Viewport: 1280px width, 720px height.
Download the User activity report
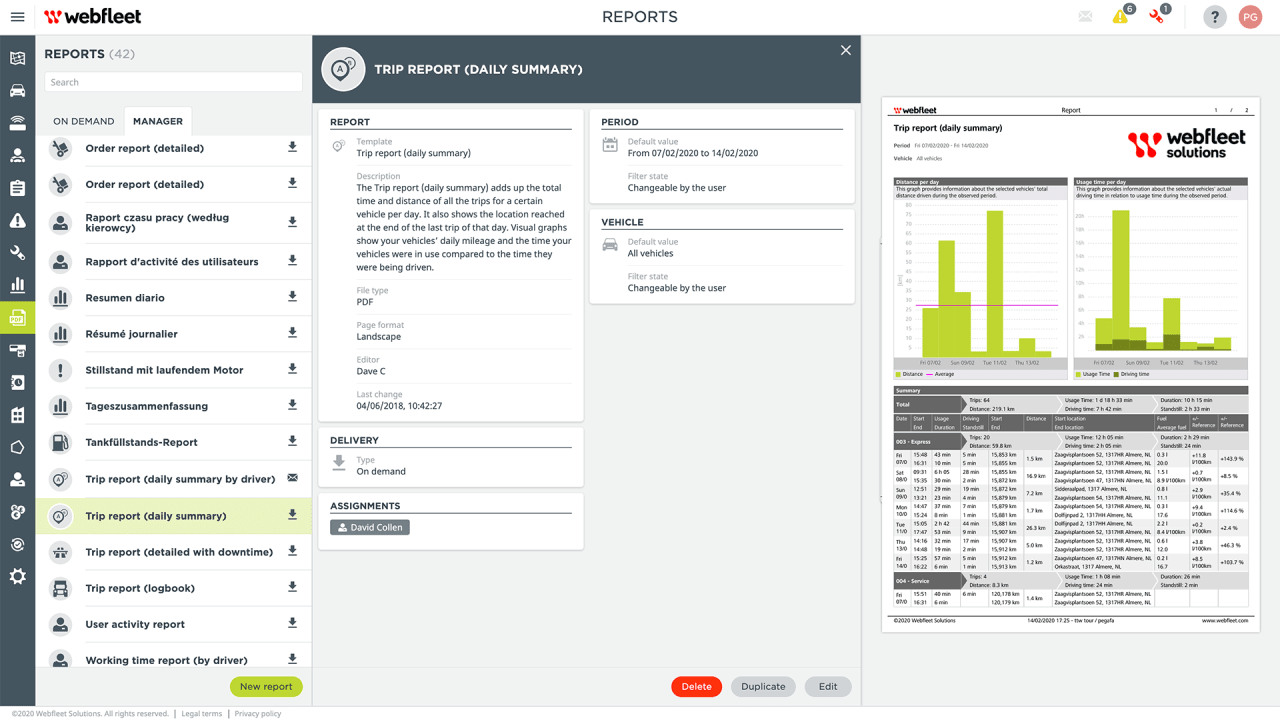click(293, 623)
